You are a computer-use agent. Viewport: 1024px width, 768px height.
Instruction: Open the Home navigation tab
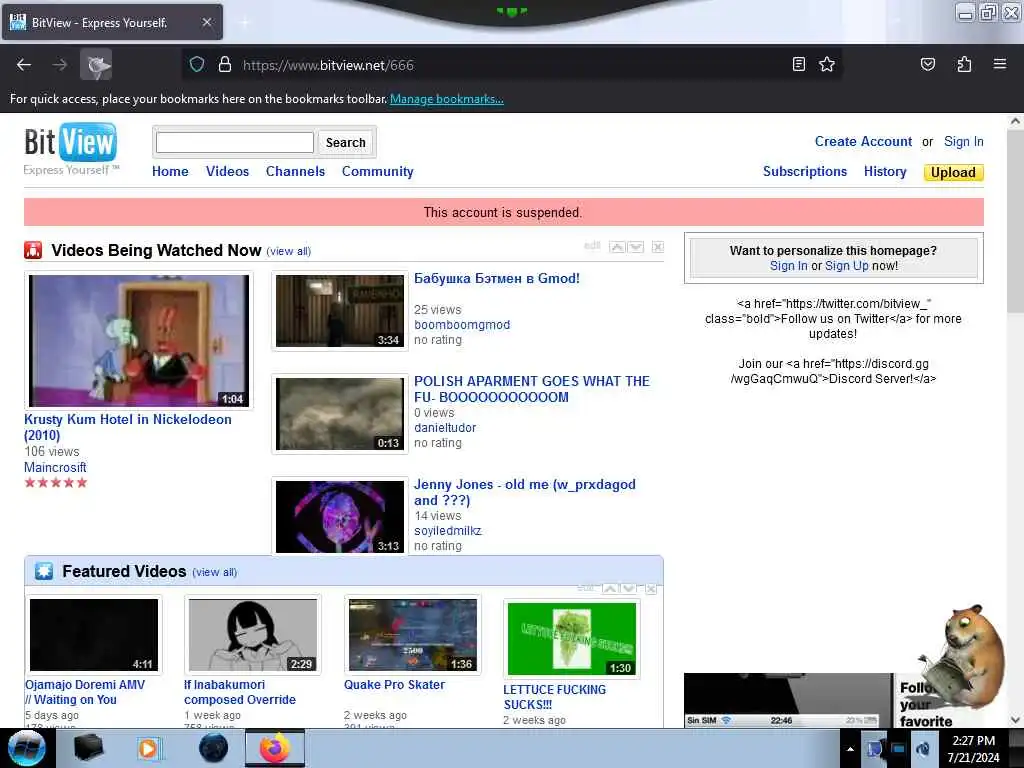170,171
